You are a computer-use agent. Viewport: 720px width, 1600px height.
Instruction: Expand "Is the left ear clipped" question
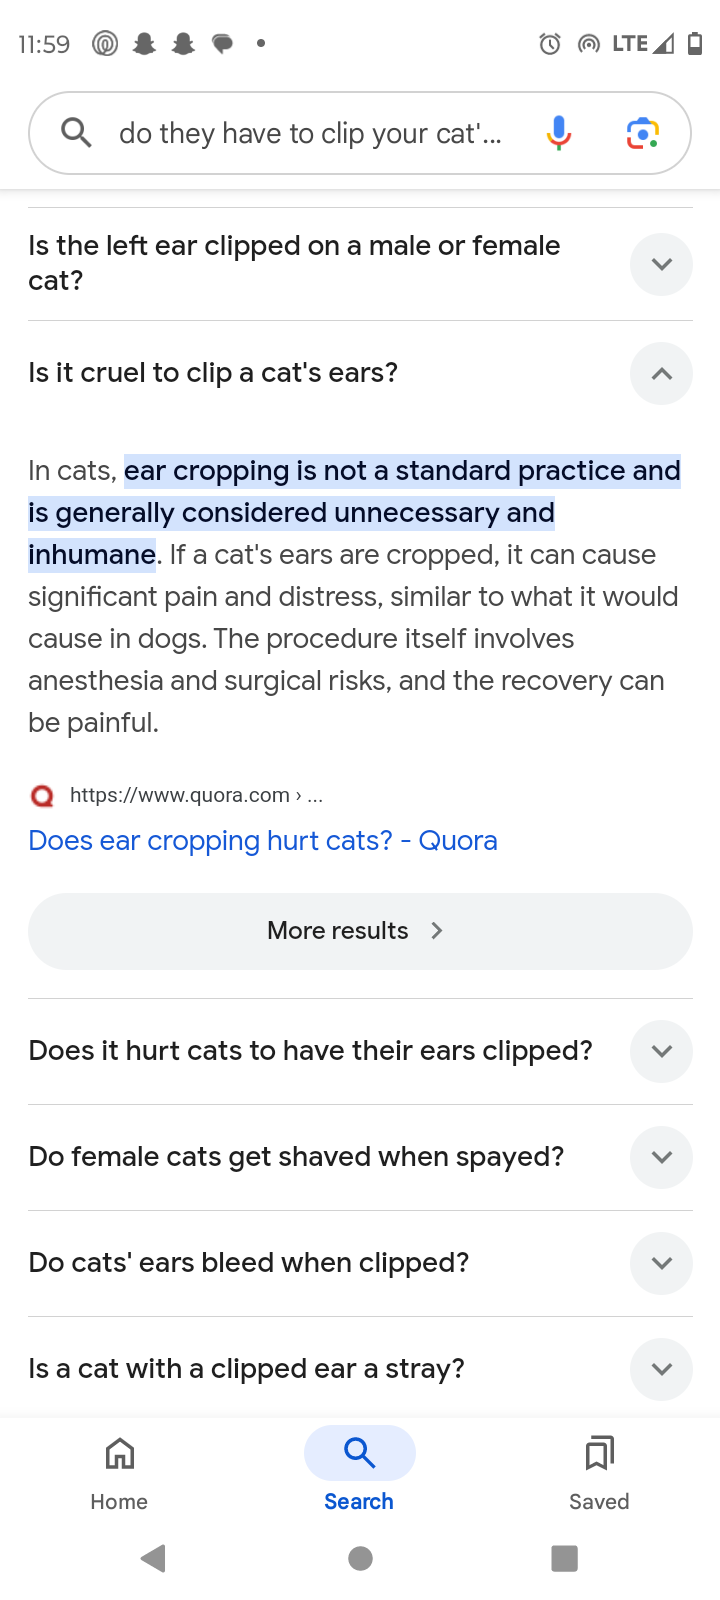[661, 264]
